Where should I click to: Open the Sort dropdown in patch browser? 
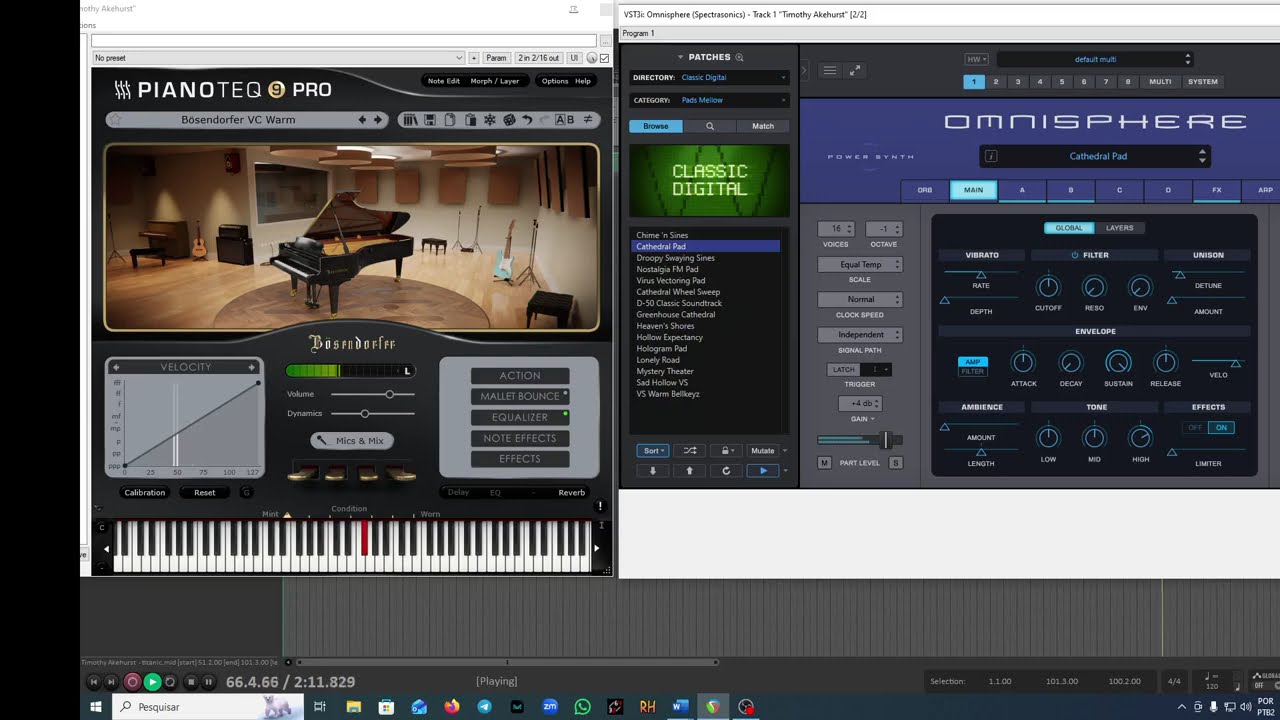(653, 451)
